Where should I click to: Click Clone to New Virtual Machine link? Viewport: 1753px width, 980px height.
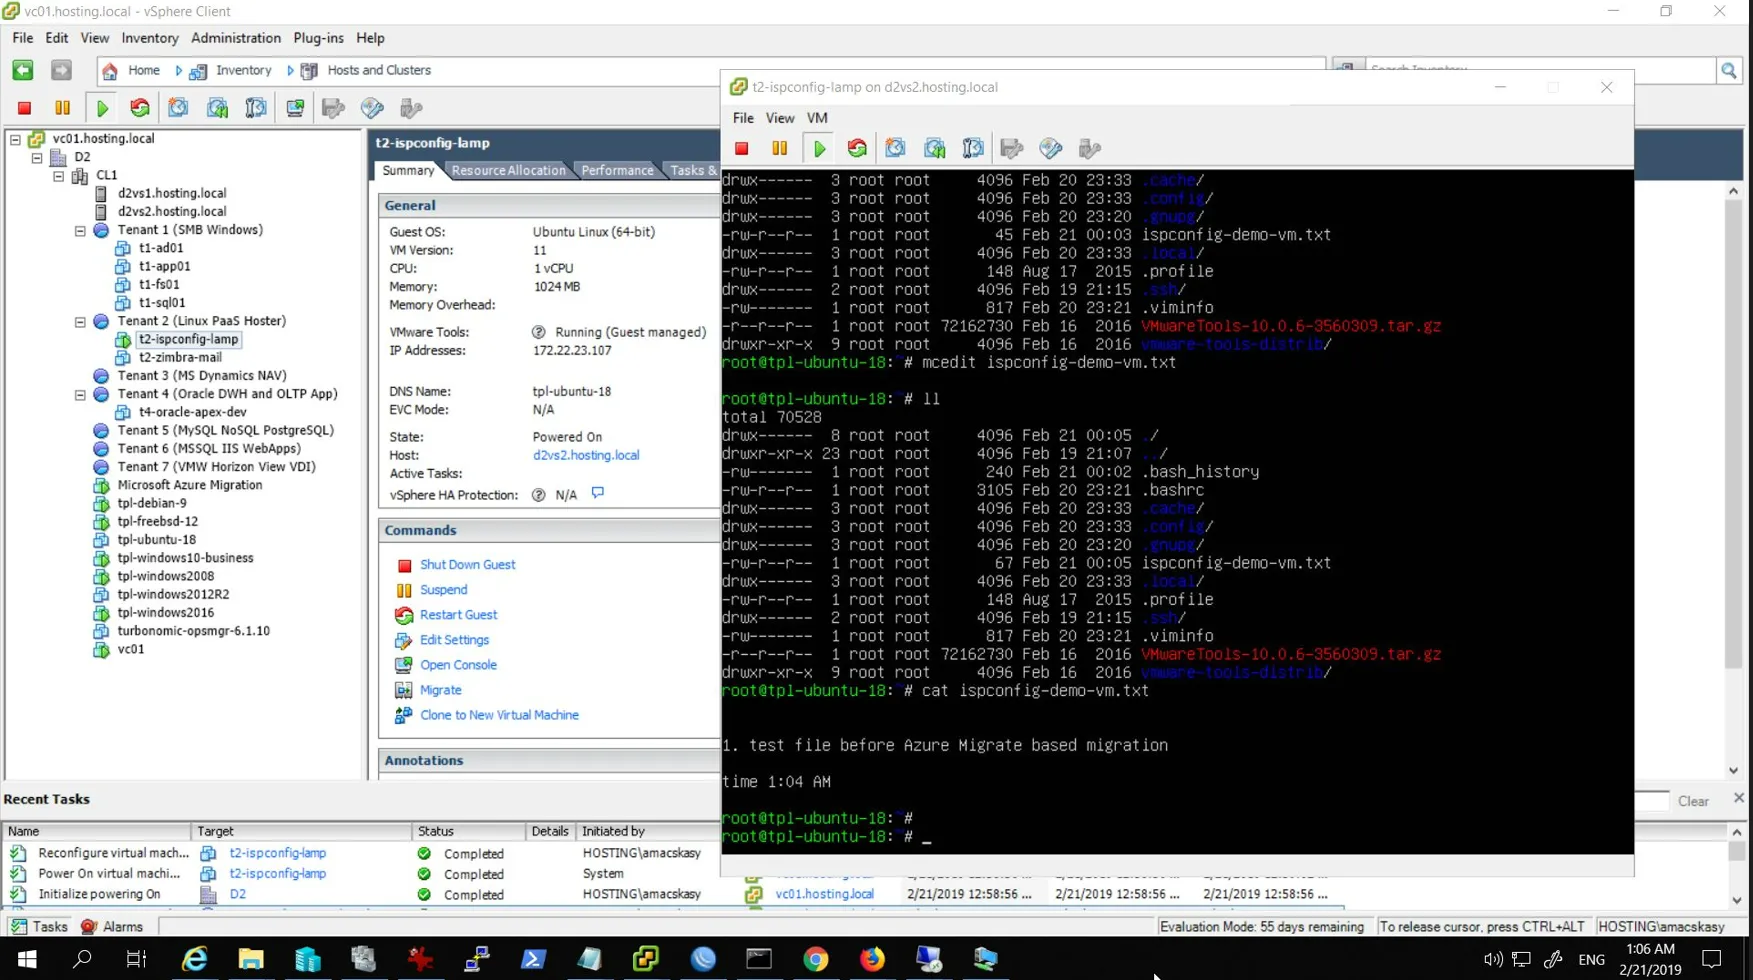pos(499,715)
